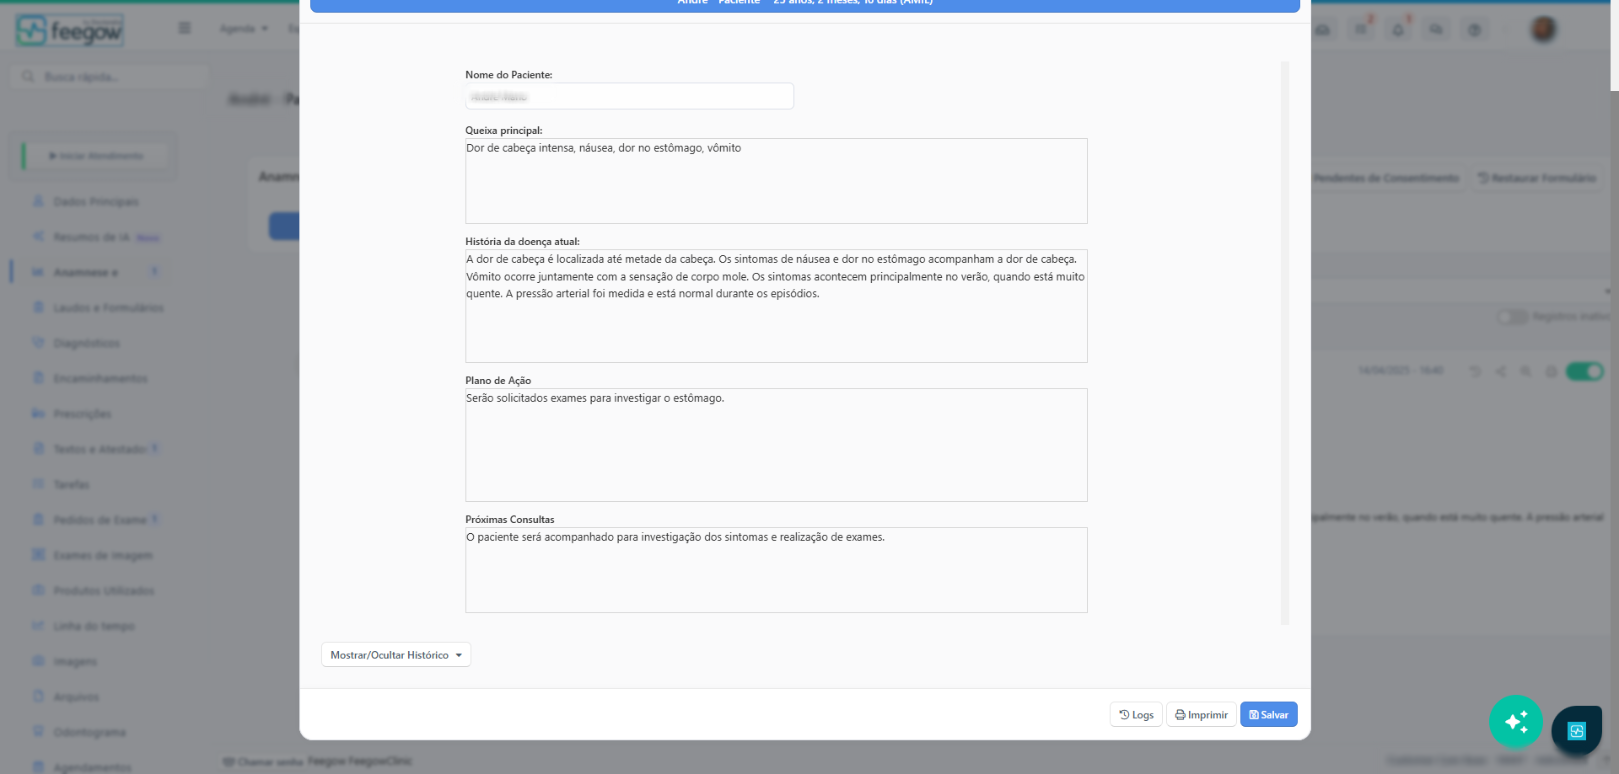1619x774 pixels.
Task: Open Pedidos de Exame in the sidebar
Action: point(100,520)
